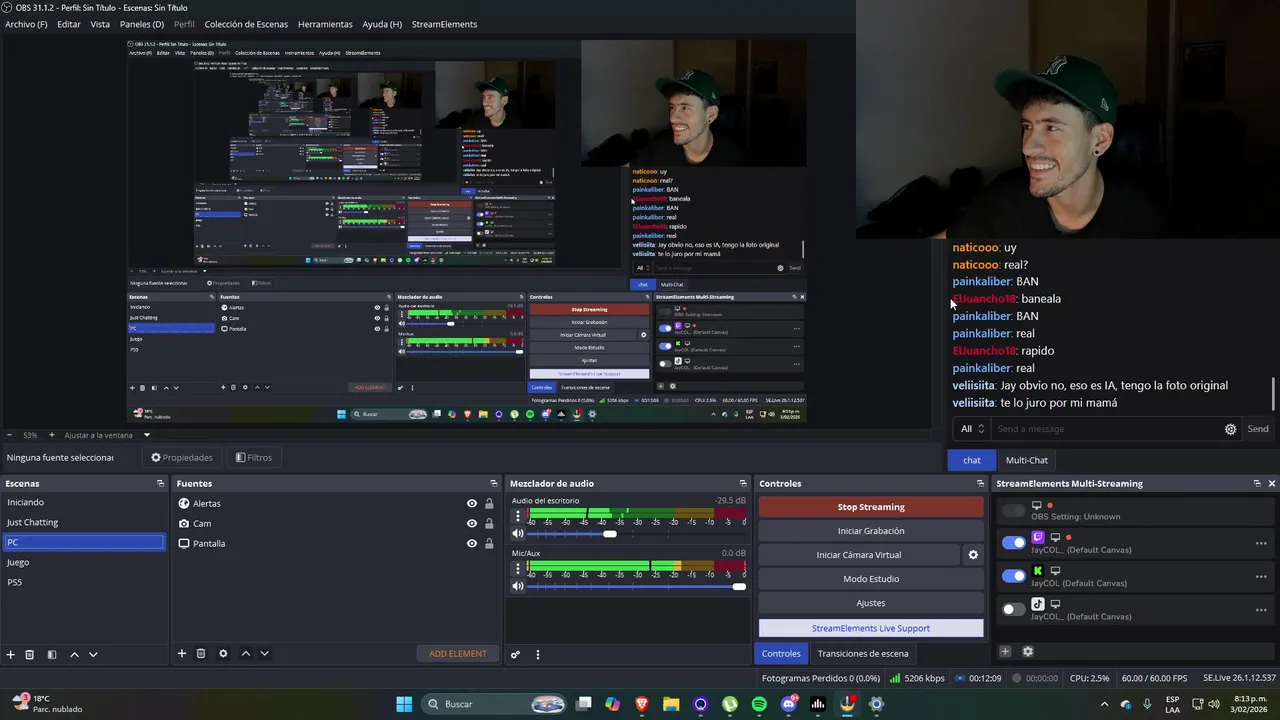
Task: Open File Explorer from the taskbar
Action: point(671,704)
